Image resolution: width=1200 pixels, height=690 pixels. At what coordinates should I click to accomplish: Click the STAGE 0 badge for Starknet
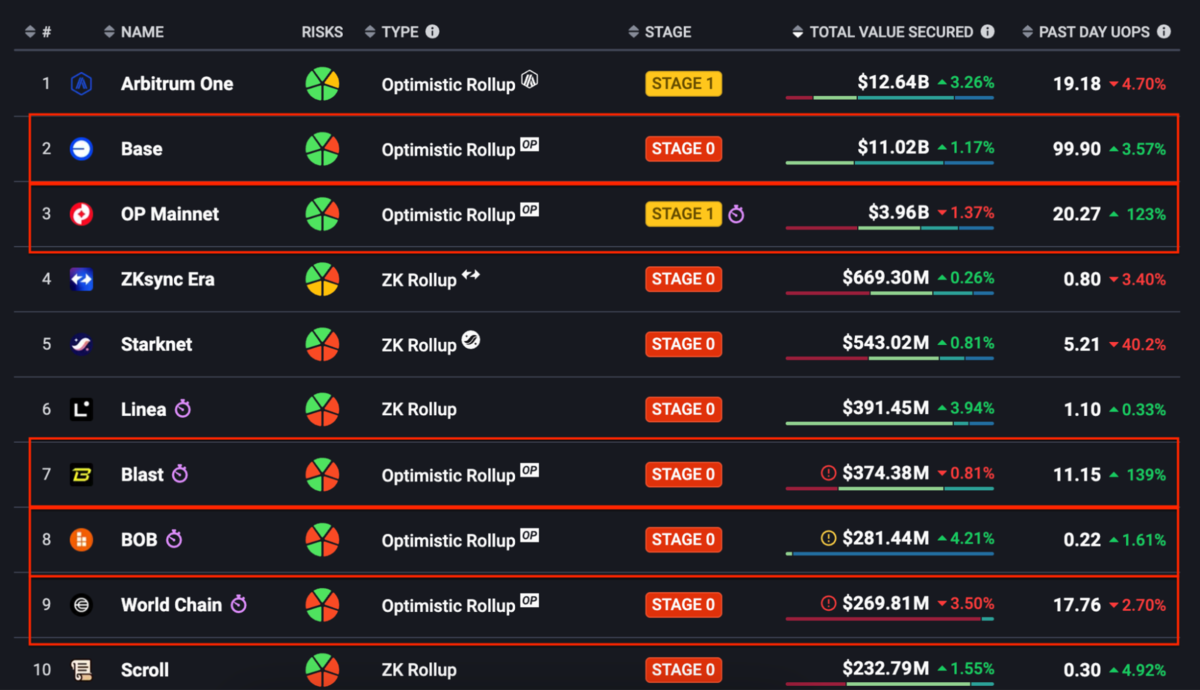tap(683, 344)
